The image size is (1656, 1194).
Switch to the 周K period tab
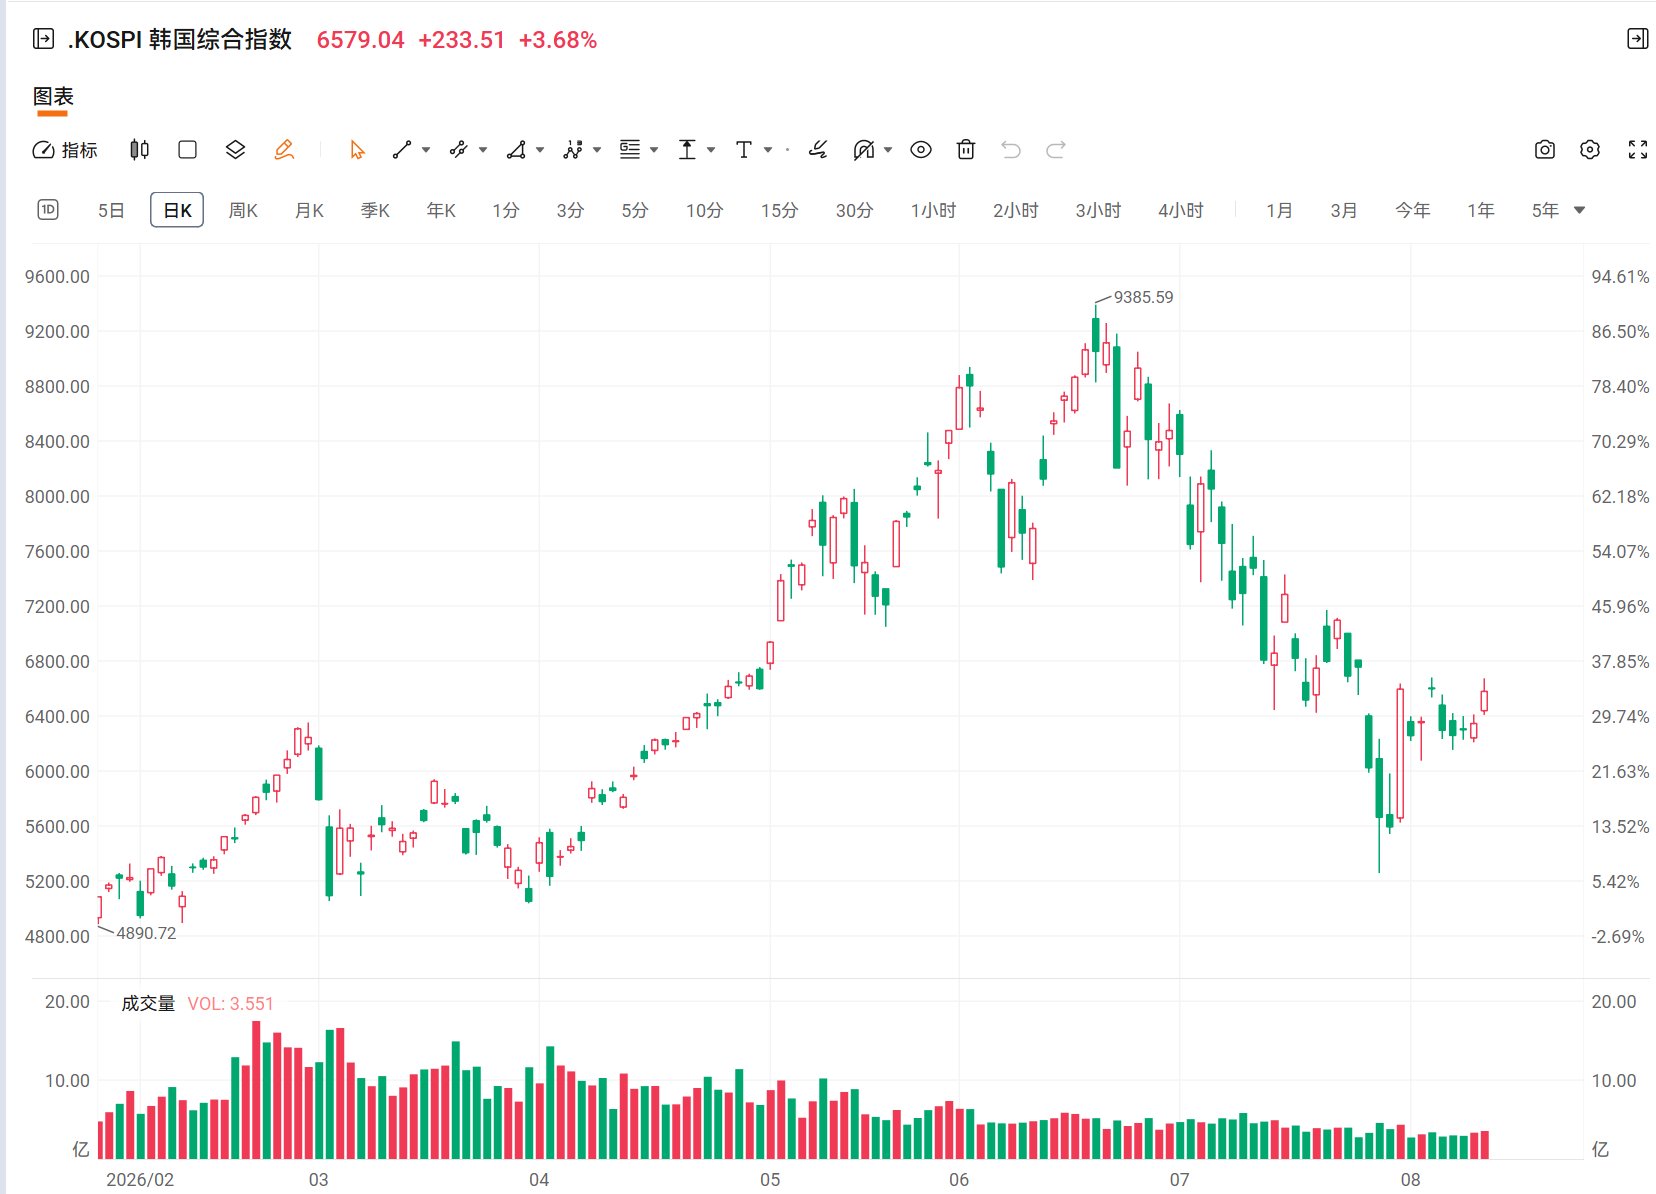(x=243, y=210)
